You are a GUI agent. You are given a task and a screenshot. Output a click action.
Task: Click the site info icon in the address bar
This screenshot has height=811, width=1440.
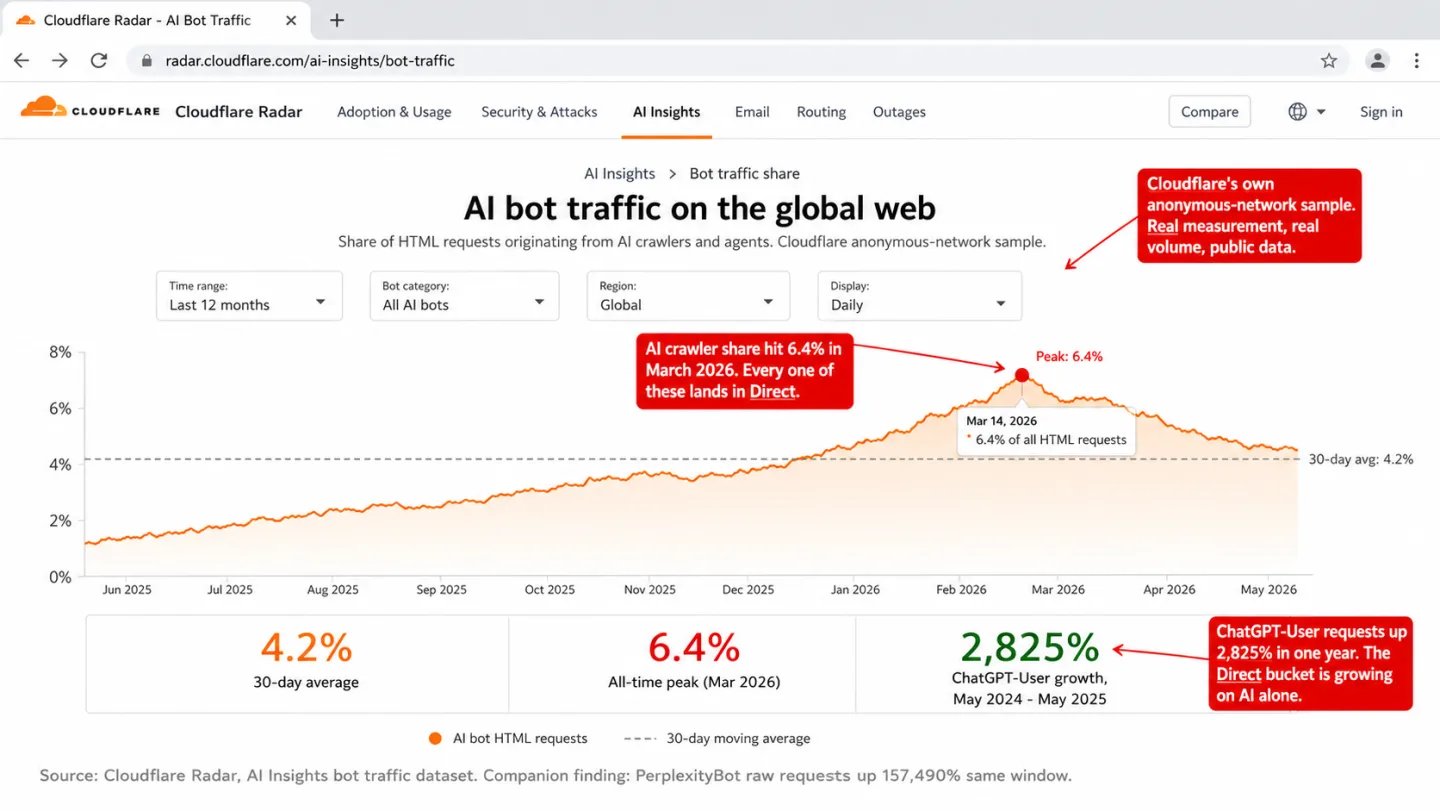click(146, 61)
